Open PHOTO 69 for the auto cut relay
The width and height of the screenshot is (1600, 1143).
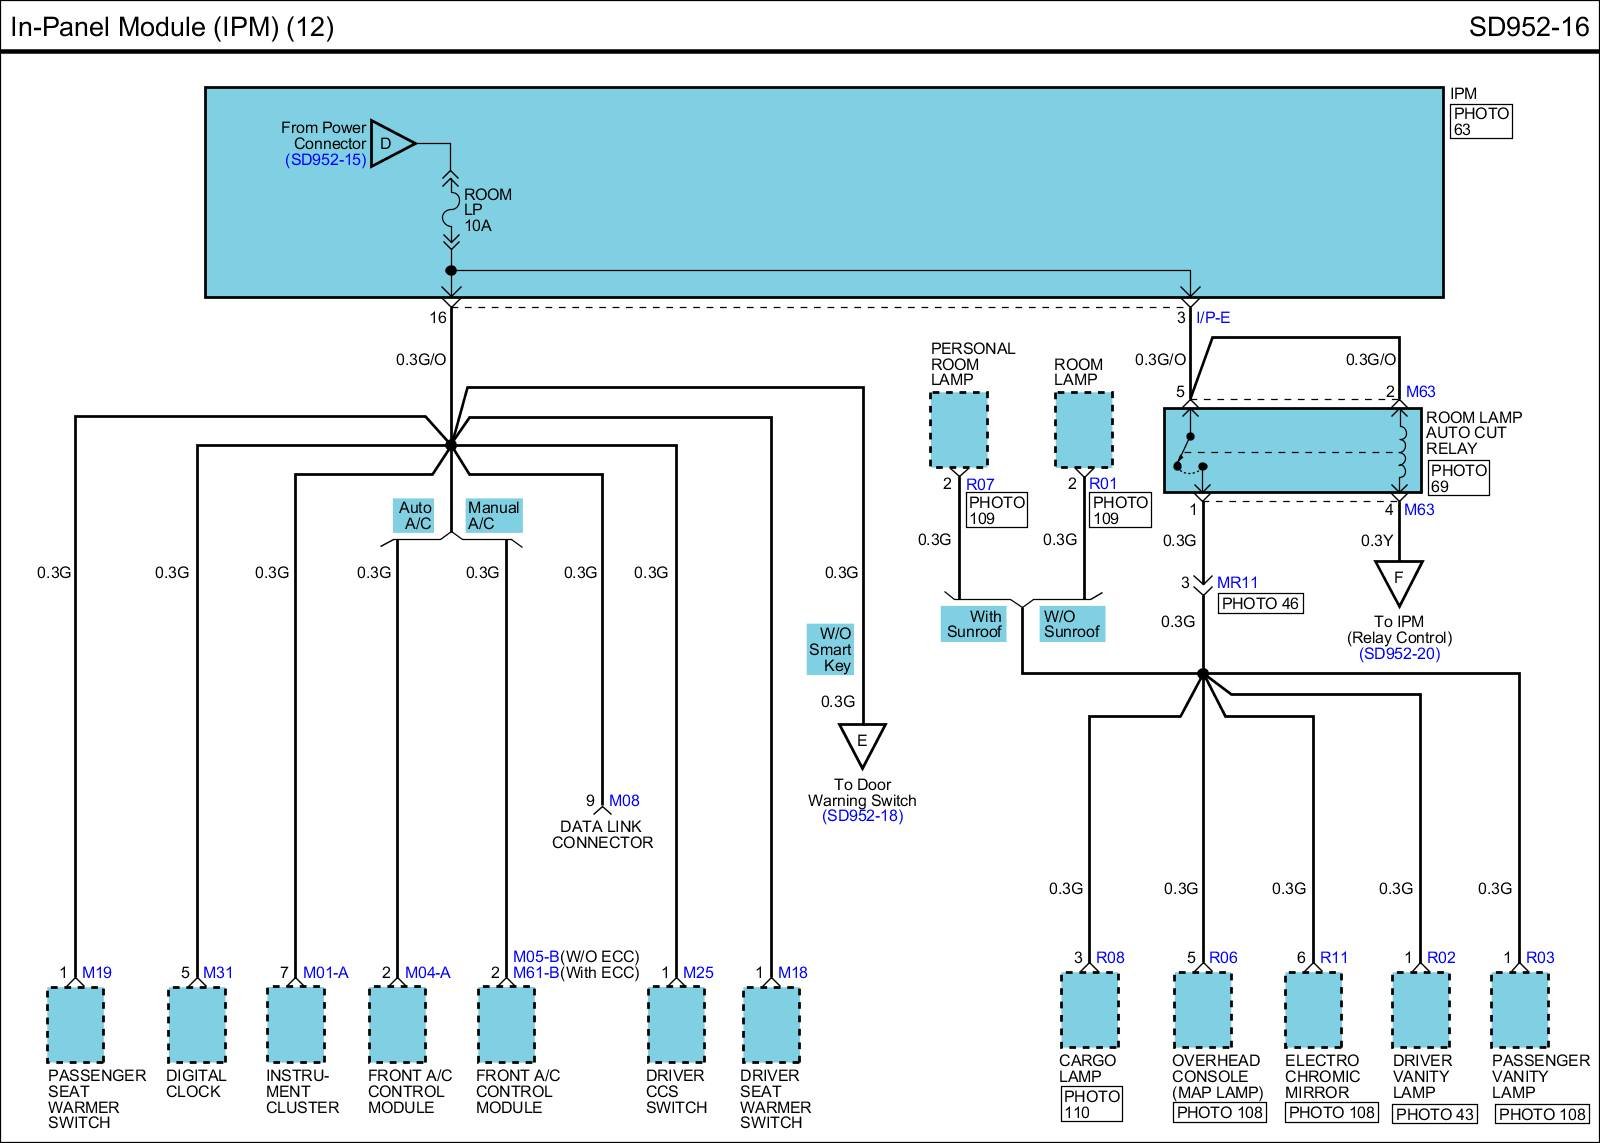[x=1458, y=478]
